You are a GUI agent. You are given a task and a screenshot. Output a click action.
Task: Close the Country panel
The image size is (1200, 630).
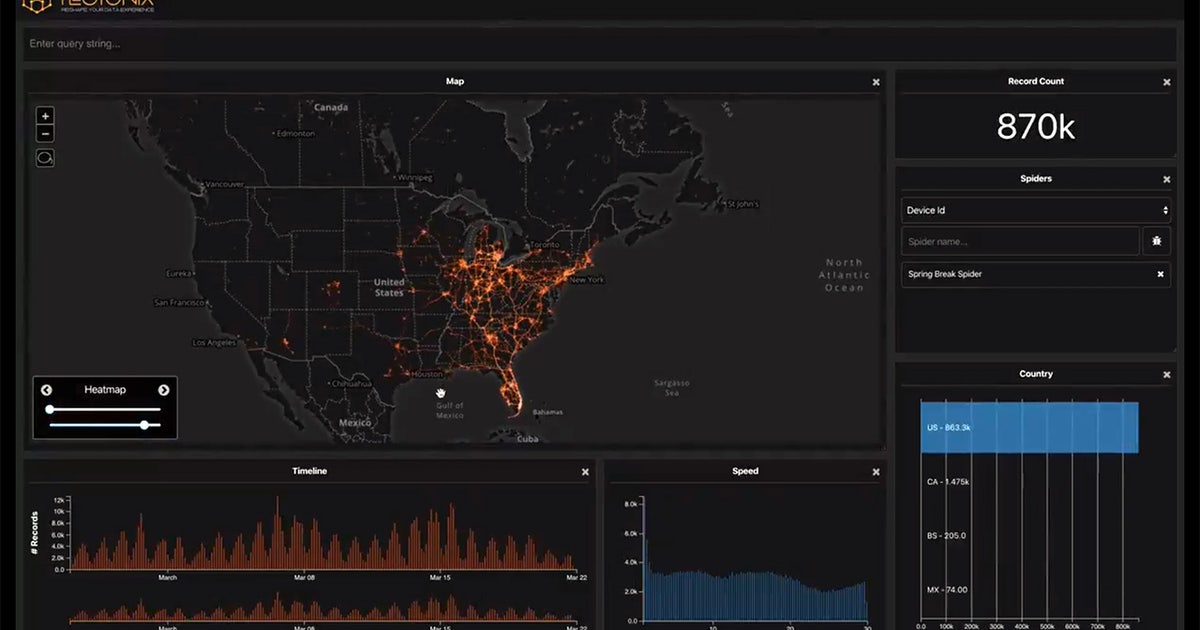1166,375
